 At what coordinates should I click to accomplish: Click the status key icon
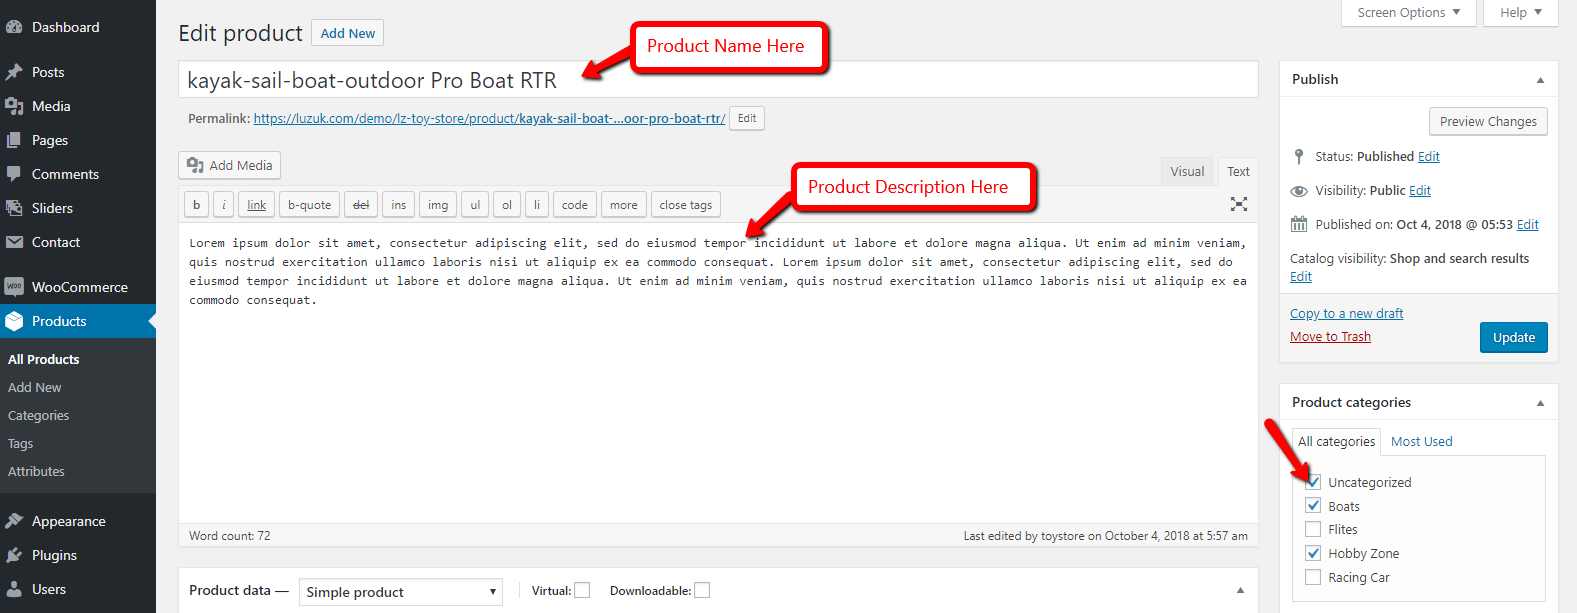1299,156
